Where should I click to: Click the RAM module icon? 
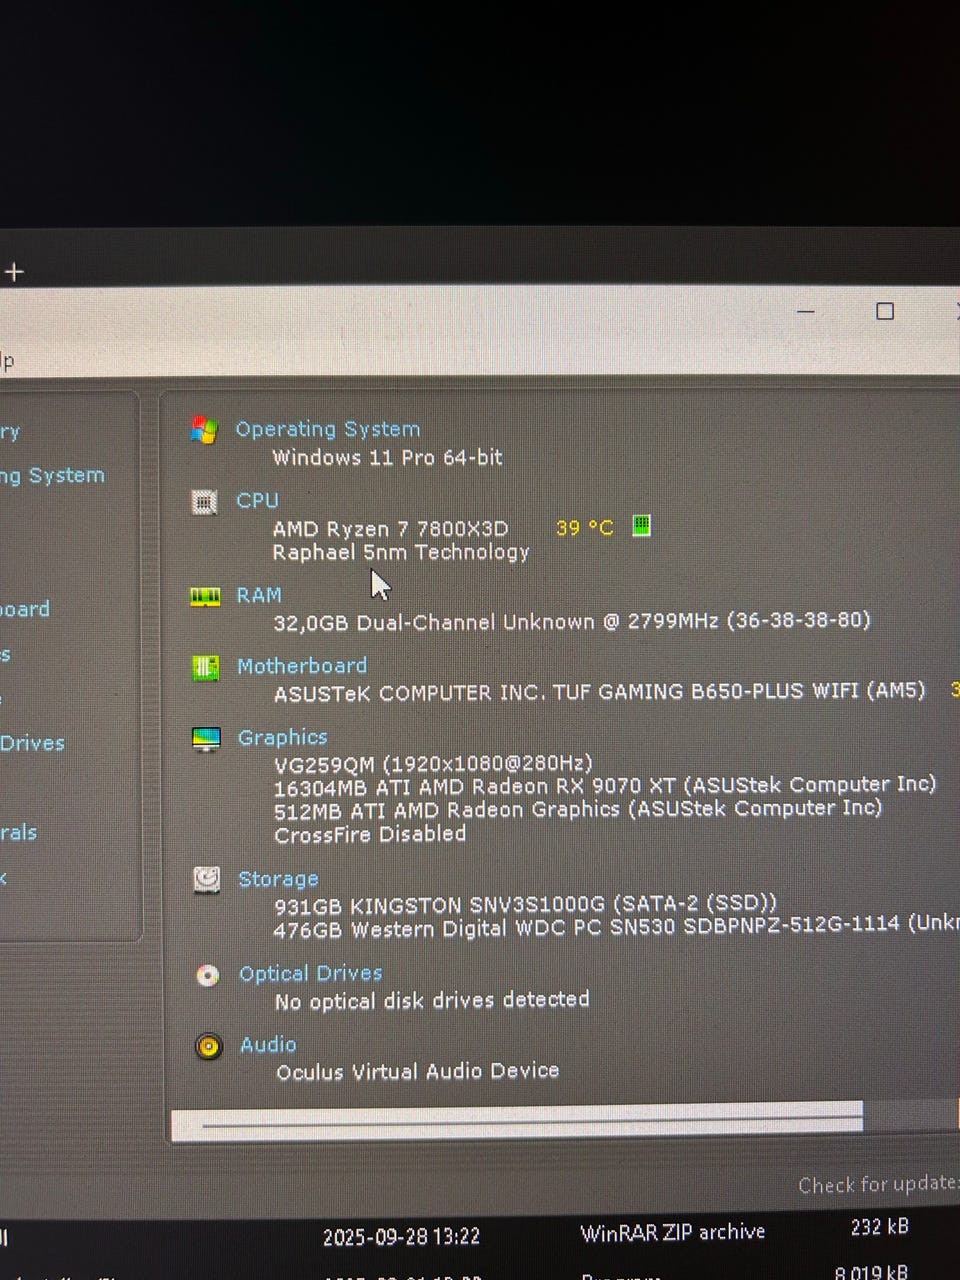pyautogui.click(x=205, y=597)
